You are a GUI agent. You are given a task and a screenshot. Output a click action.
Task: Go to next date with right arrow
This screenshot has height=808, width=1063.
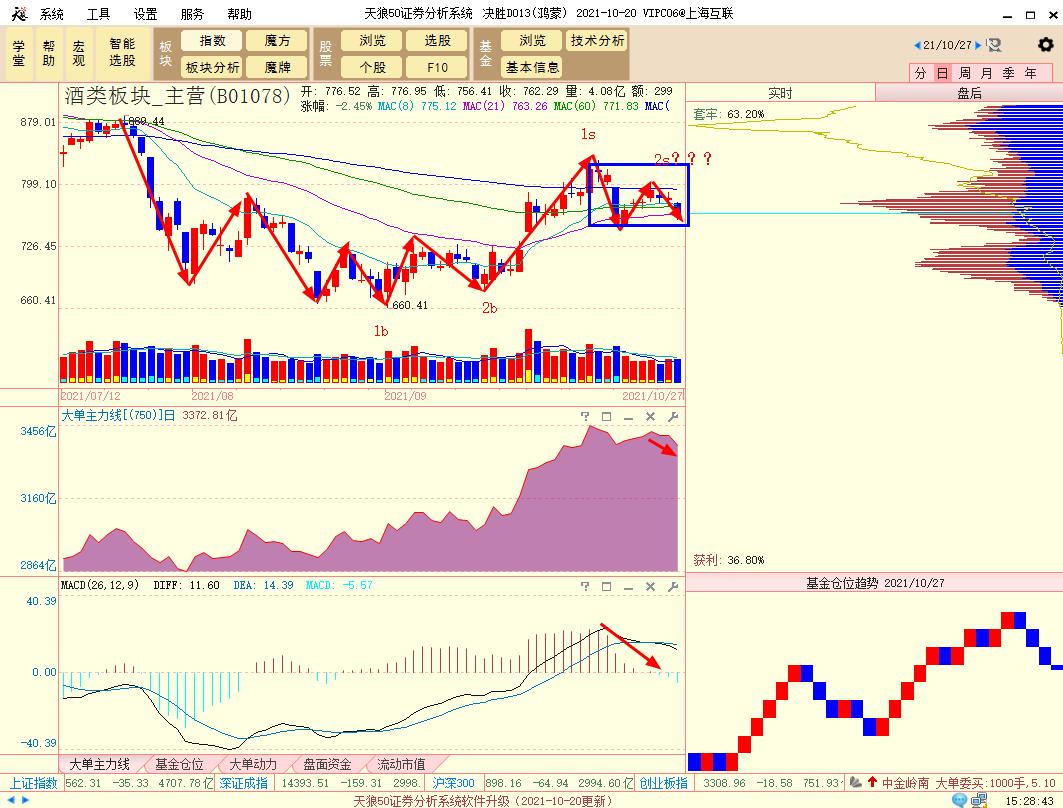(978, 45)
